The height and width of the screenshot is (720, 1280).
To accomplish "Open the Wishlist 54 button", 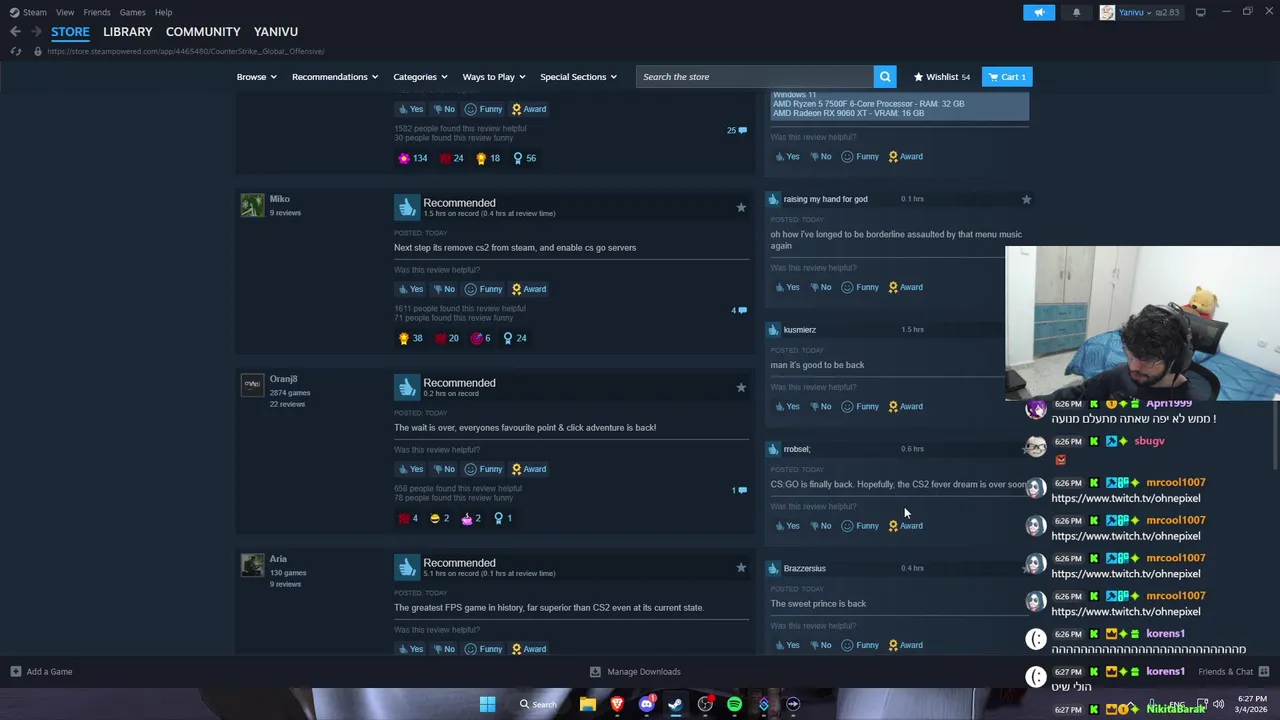I will point(942,77).
